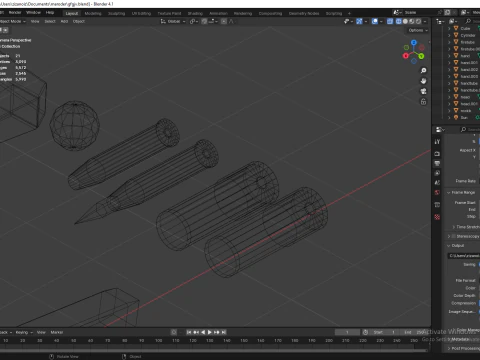Open viewport Object menu
The height and width of the screenshot is (360, 480).
coord(79,21)
